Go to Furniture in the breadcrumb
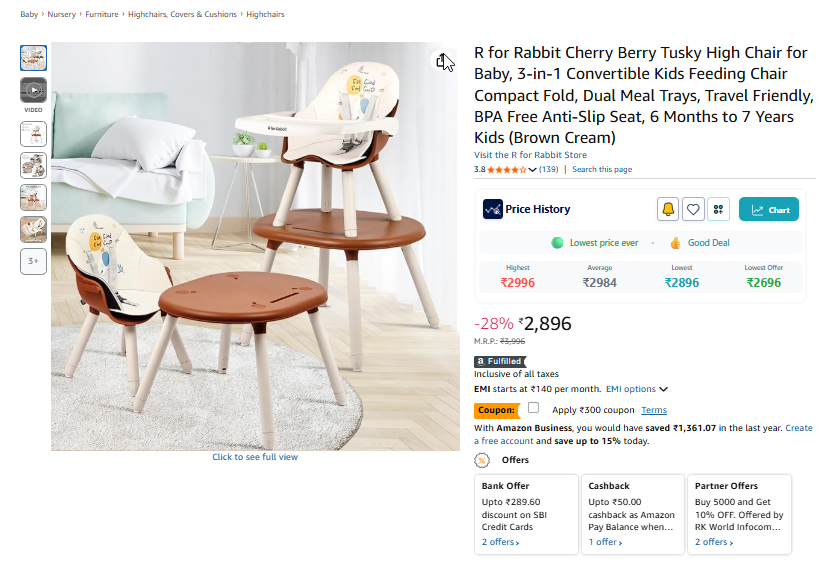This screenshot has height=564, width=834. click(x=101, y=15)
